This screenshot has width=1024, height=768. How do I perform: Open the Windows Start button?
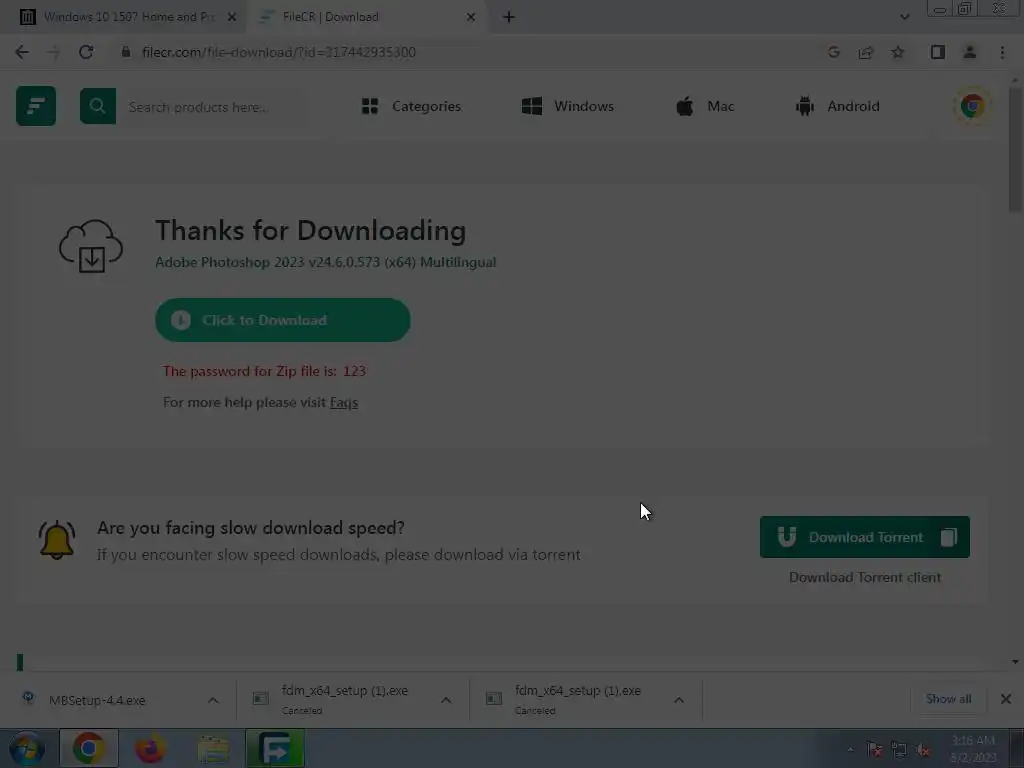tap(26, 748)
